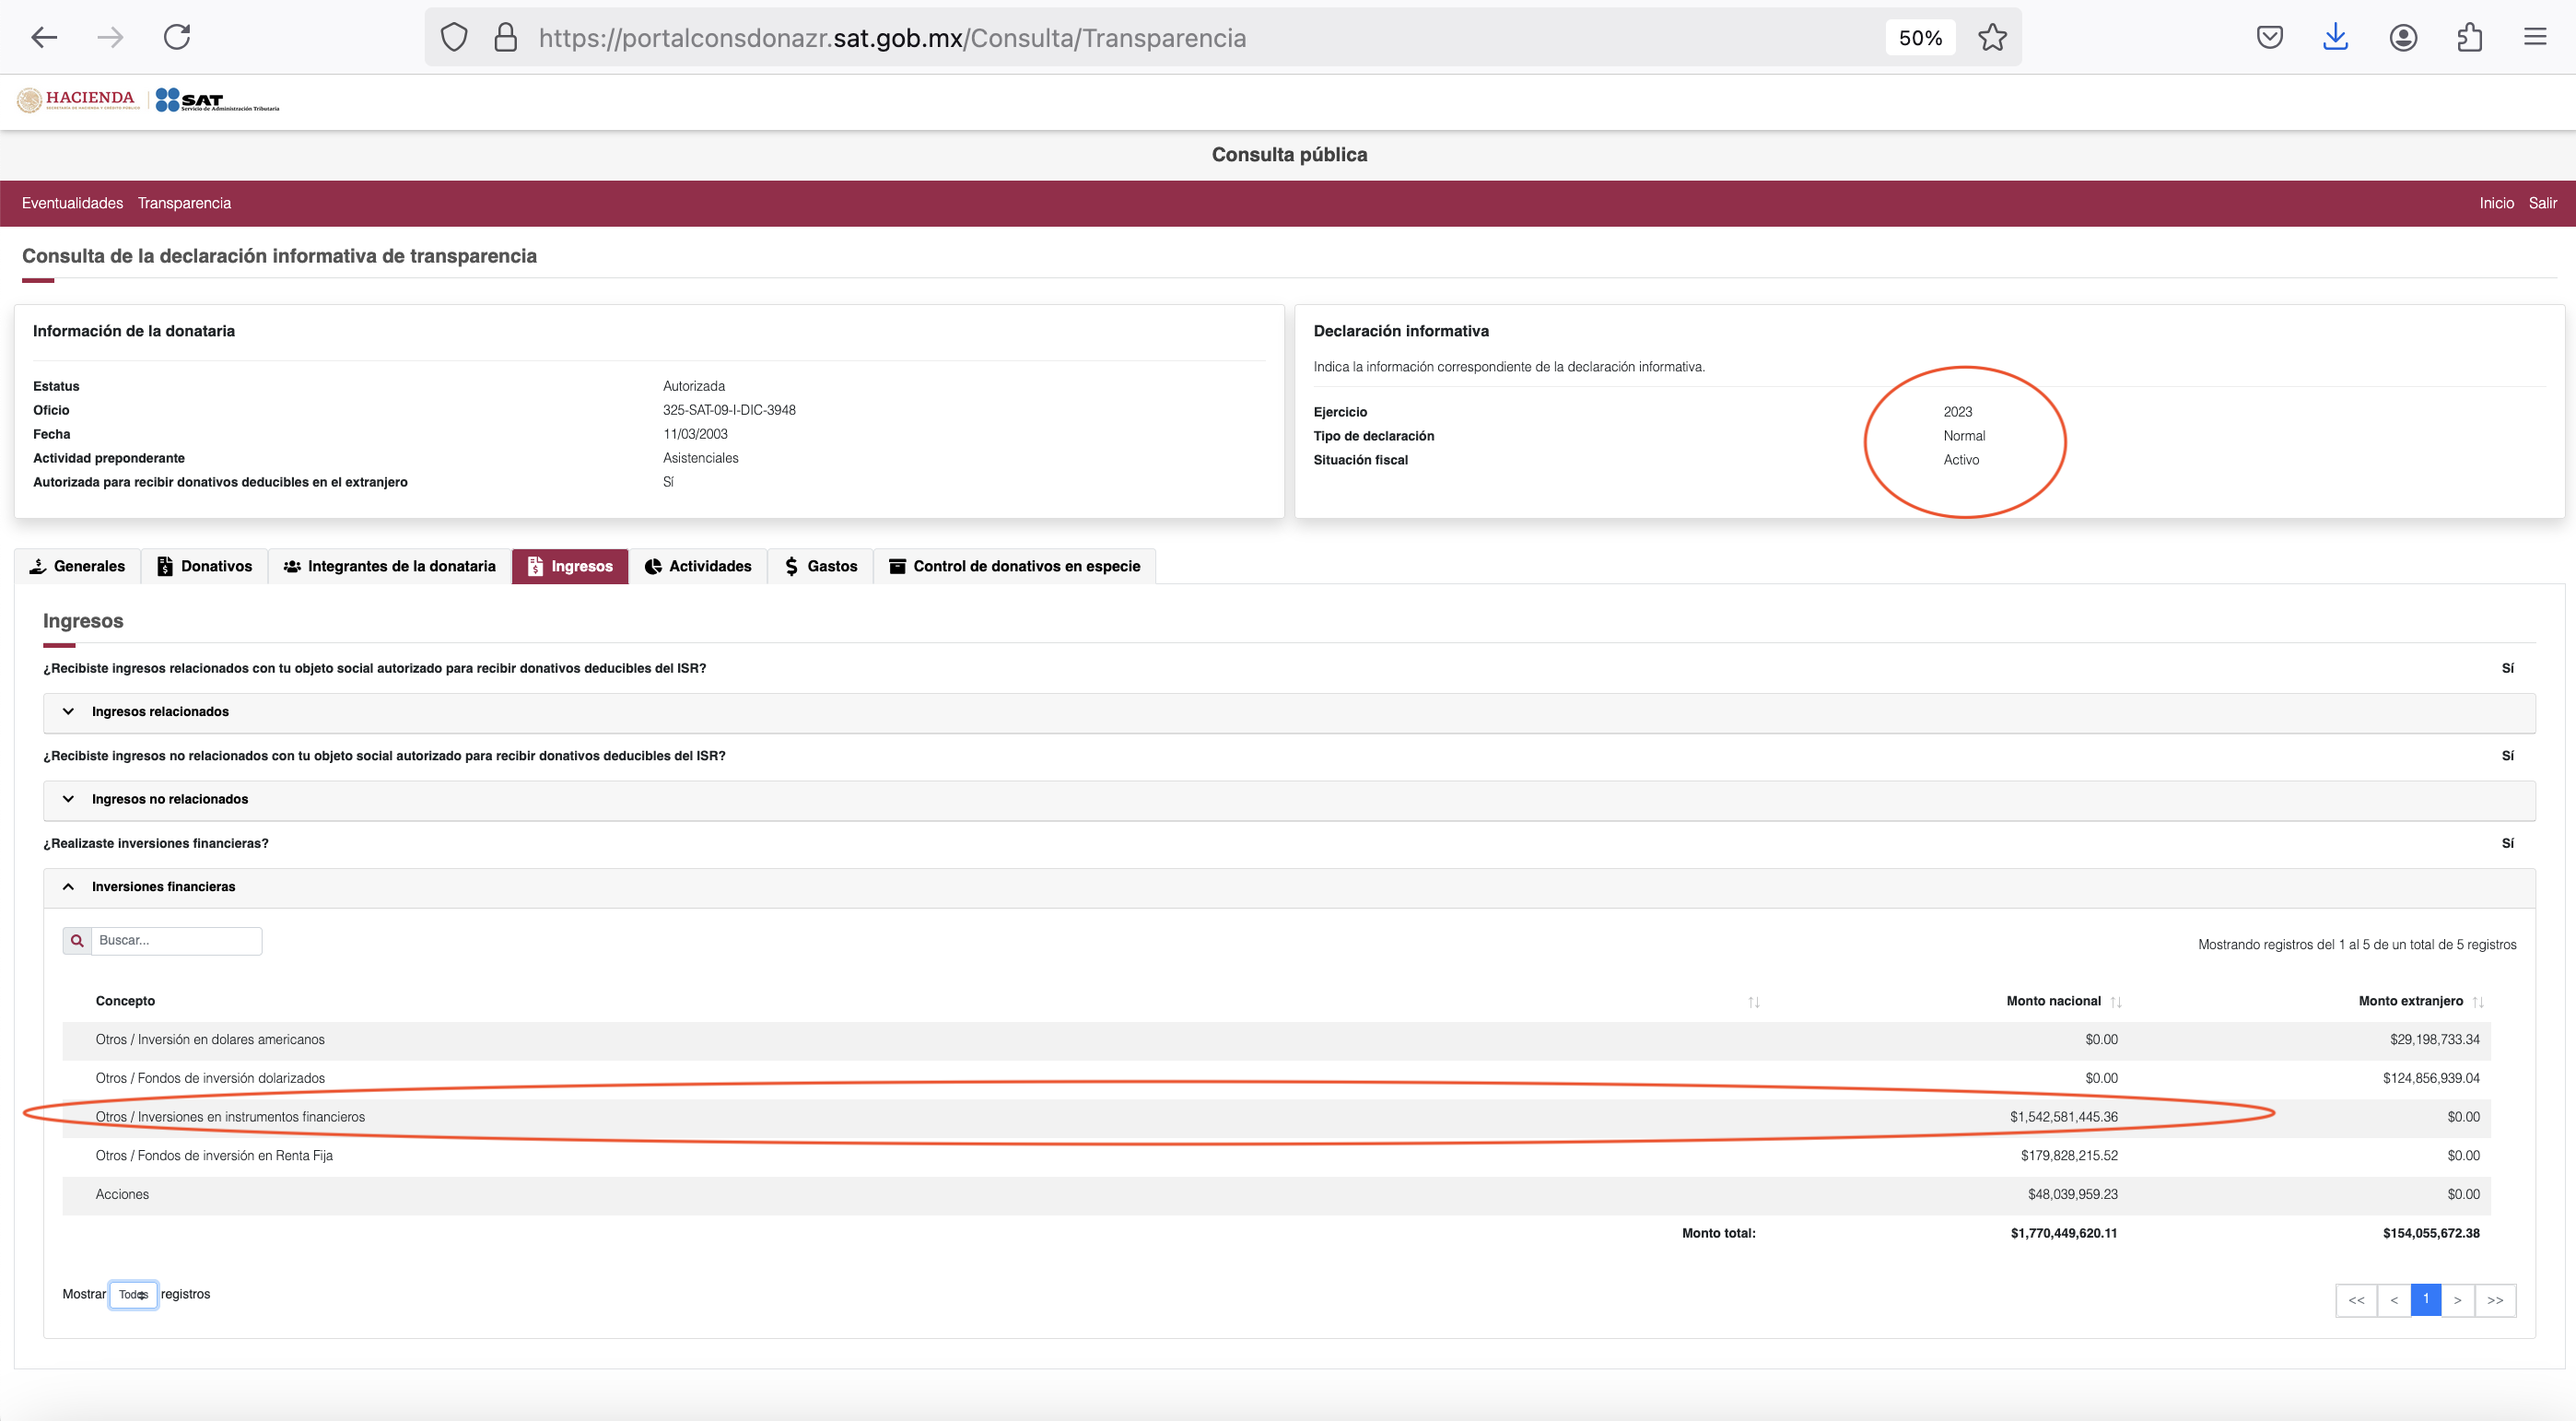The image size is (2576, 1421).
Task: Click the Salir link
Action: coord(2542,203)
